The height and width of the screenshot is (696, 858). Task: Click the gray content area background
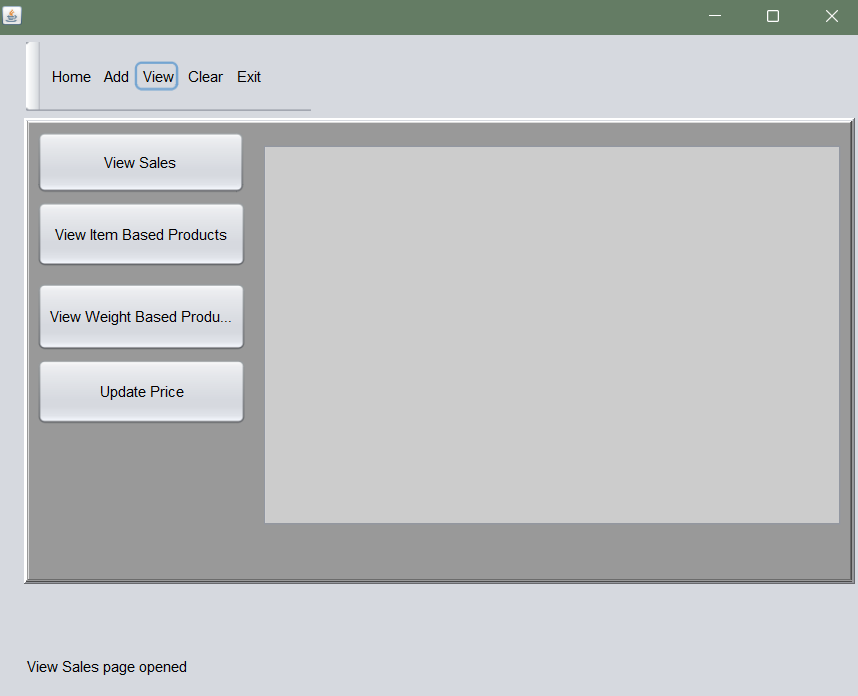140,500
